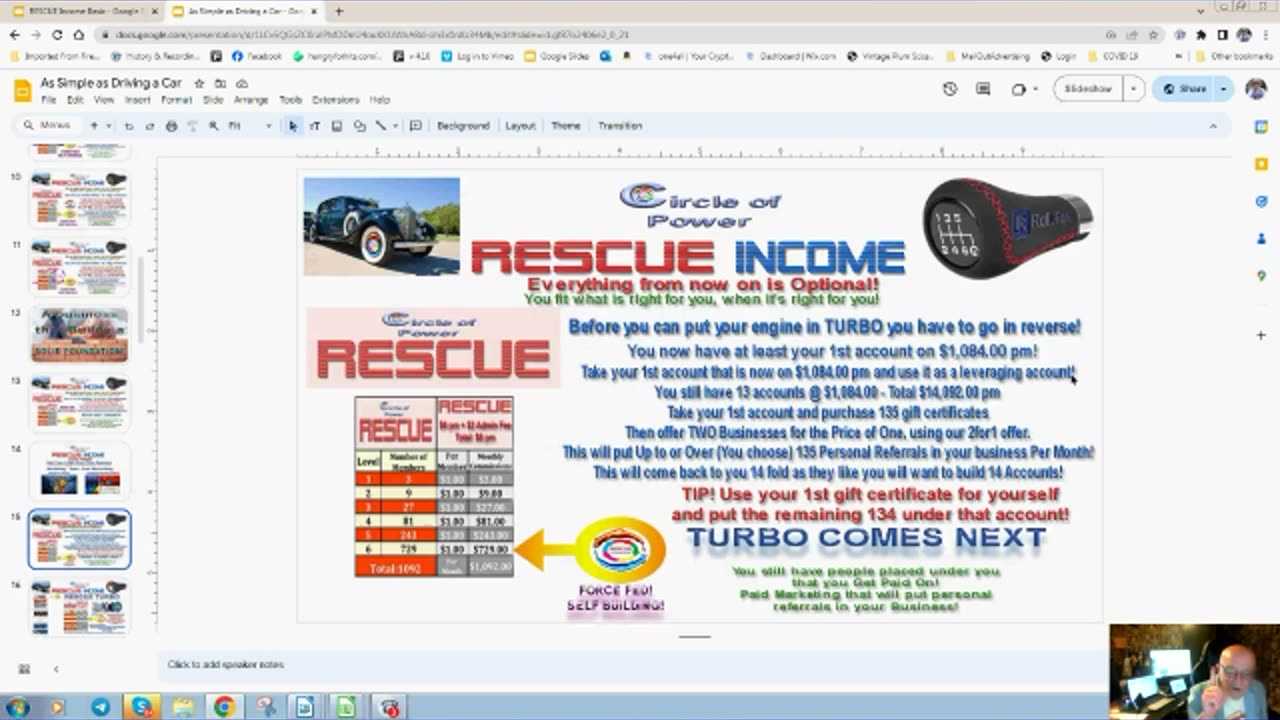
Task: Select slide 12 thumbnail in filmstrip
Action: point(79,334)
